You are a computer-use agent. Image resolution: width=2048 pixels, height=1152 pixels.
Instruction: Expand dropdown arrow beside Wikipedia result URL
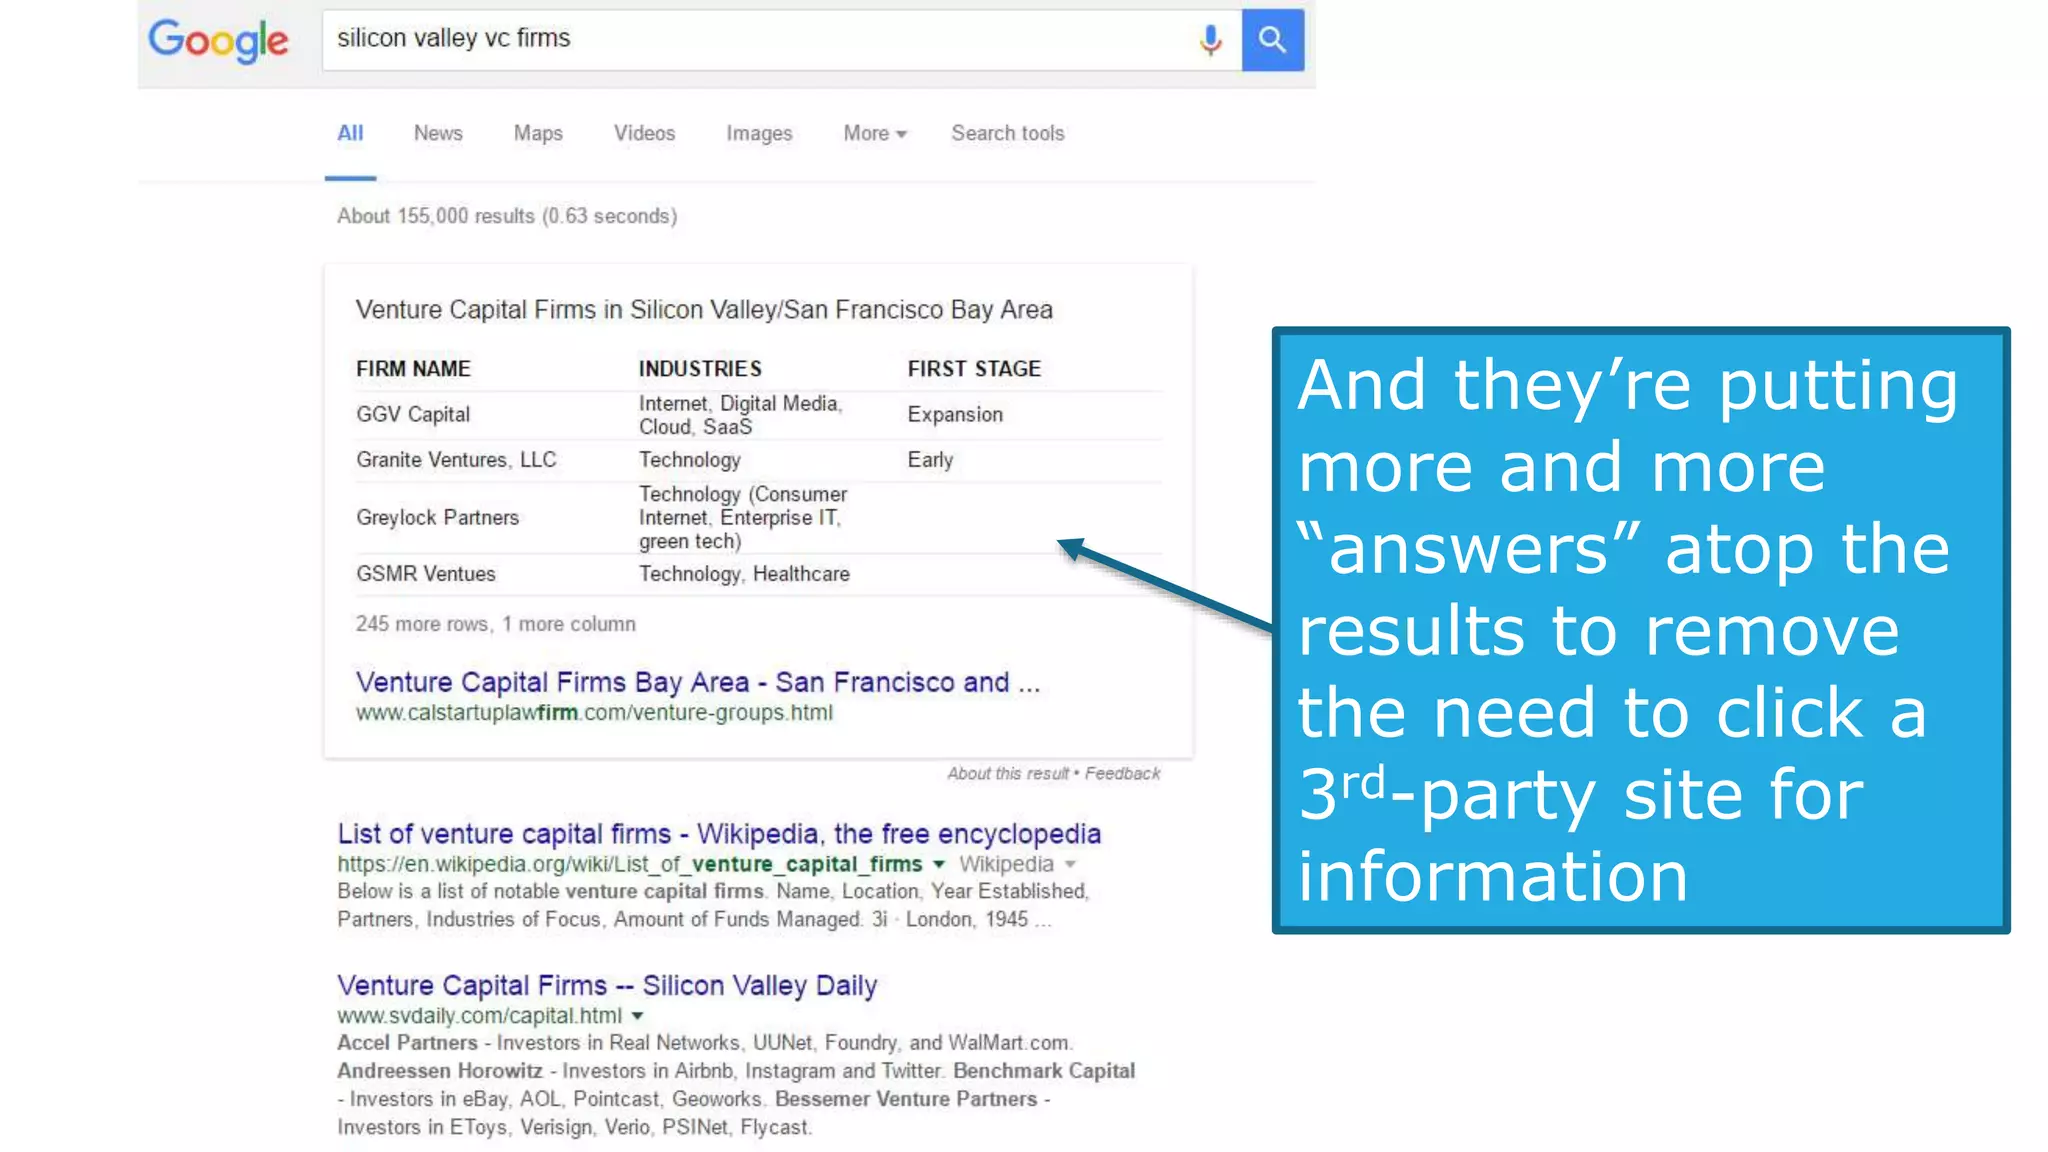click(938, 864)
